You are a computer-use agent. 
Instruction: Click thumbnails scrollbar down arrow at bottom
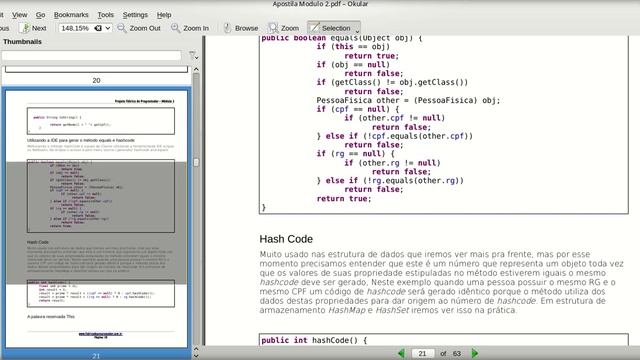click(196, 356)
